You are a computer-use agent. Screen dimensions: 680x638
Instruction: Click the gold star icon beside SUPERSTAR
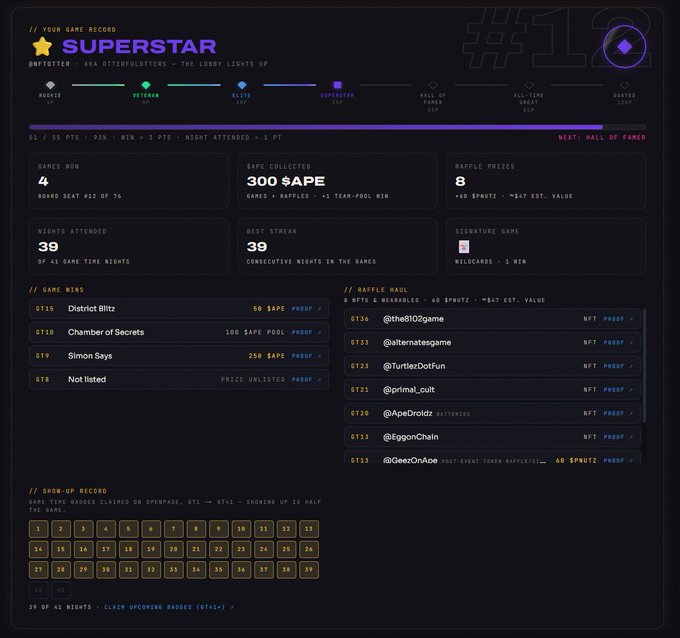42,46
